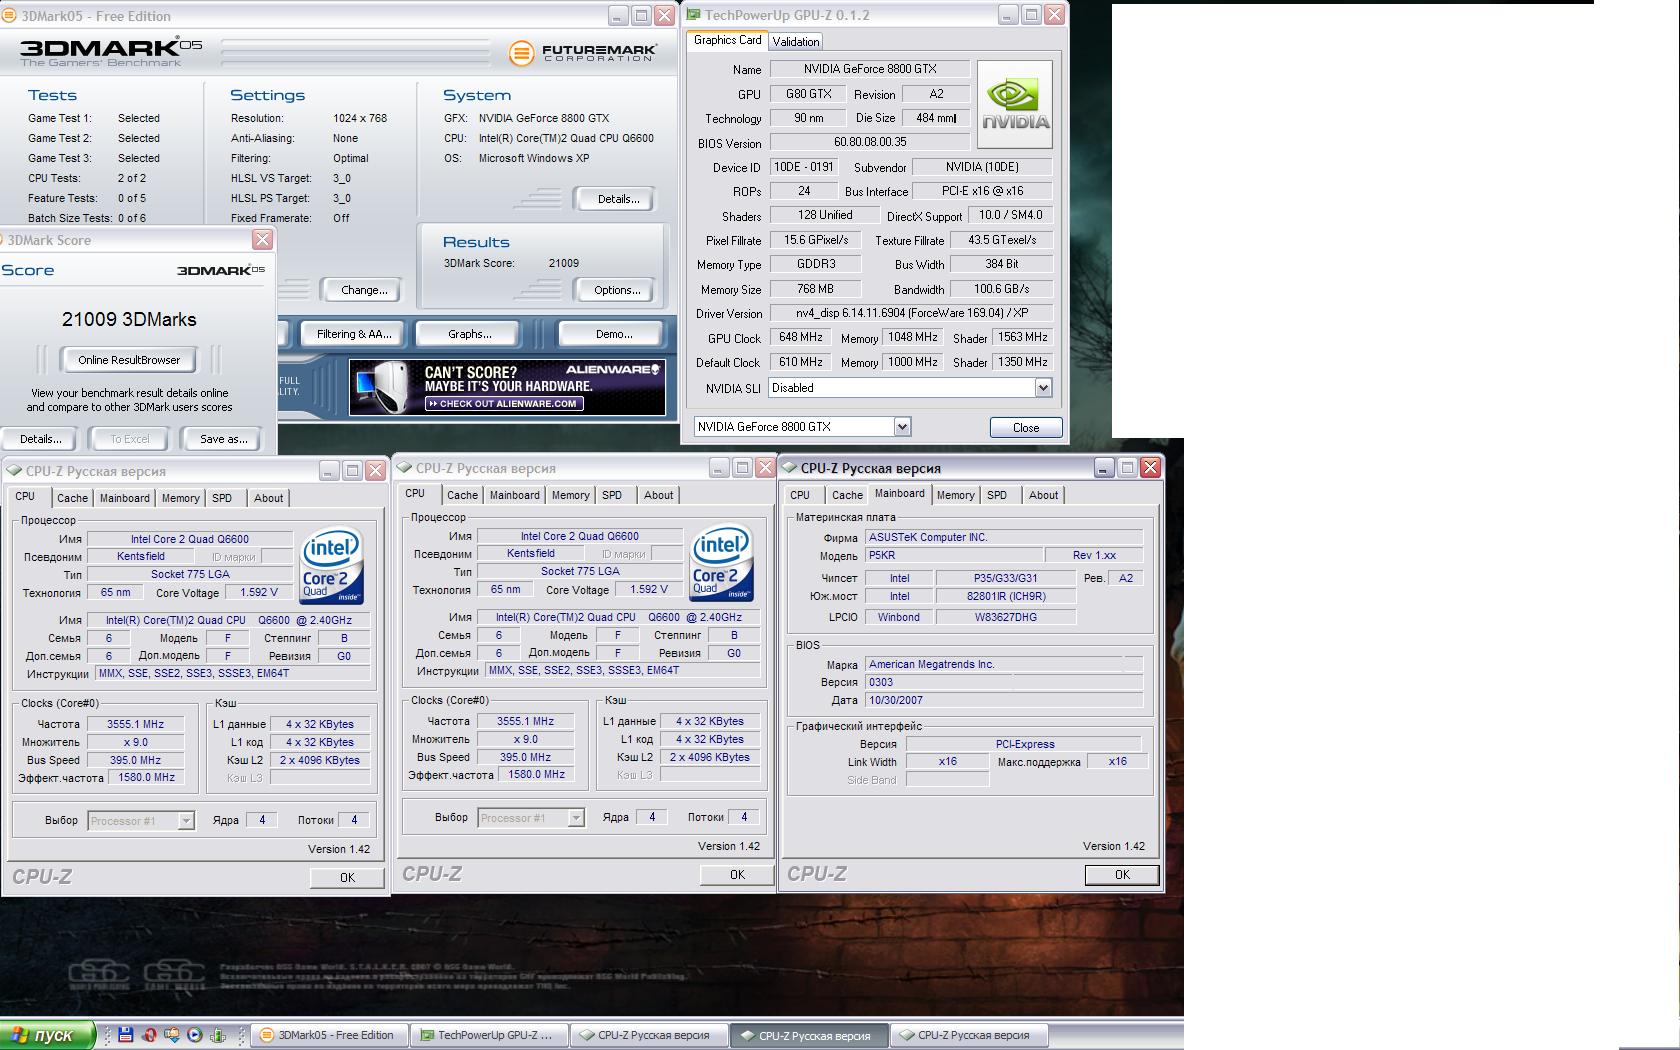Open About tab in middle CPU-Z window
The width and height of the screenshot is (1680, 1050).
coord(658,495)
